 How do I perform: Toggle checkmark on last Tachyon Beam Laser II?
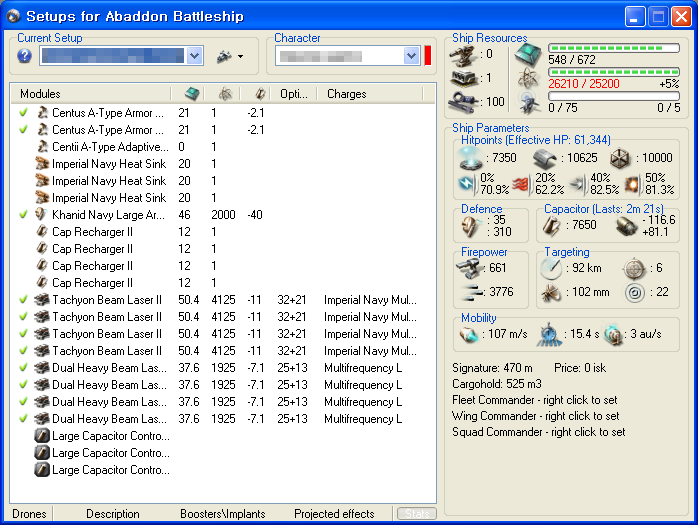tap(24, 350)
